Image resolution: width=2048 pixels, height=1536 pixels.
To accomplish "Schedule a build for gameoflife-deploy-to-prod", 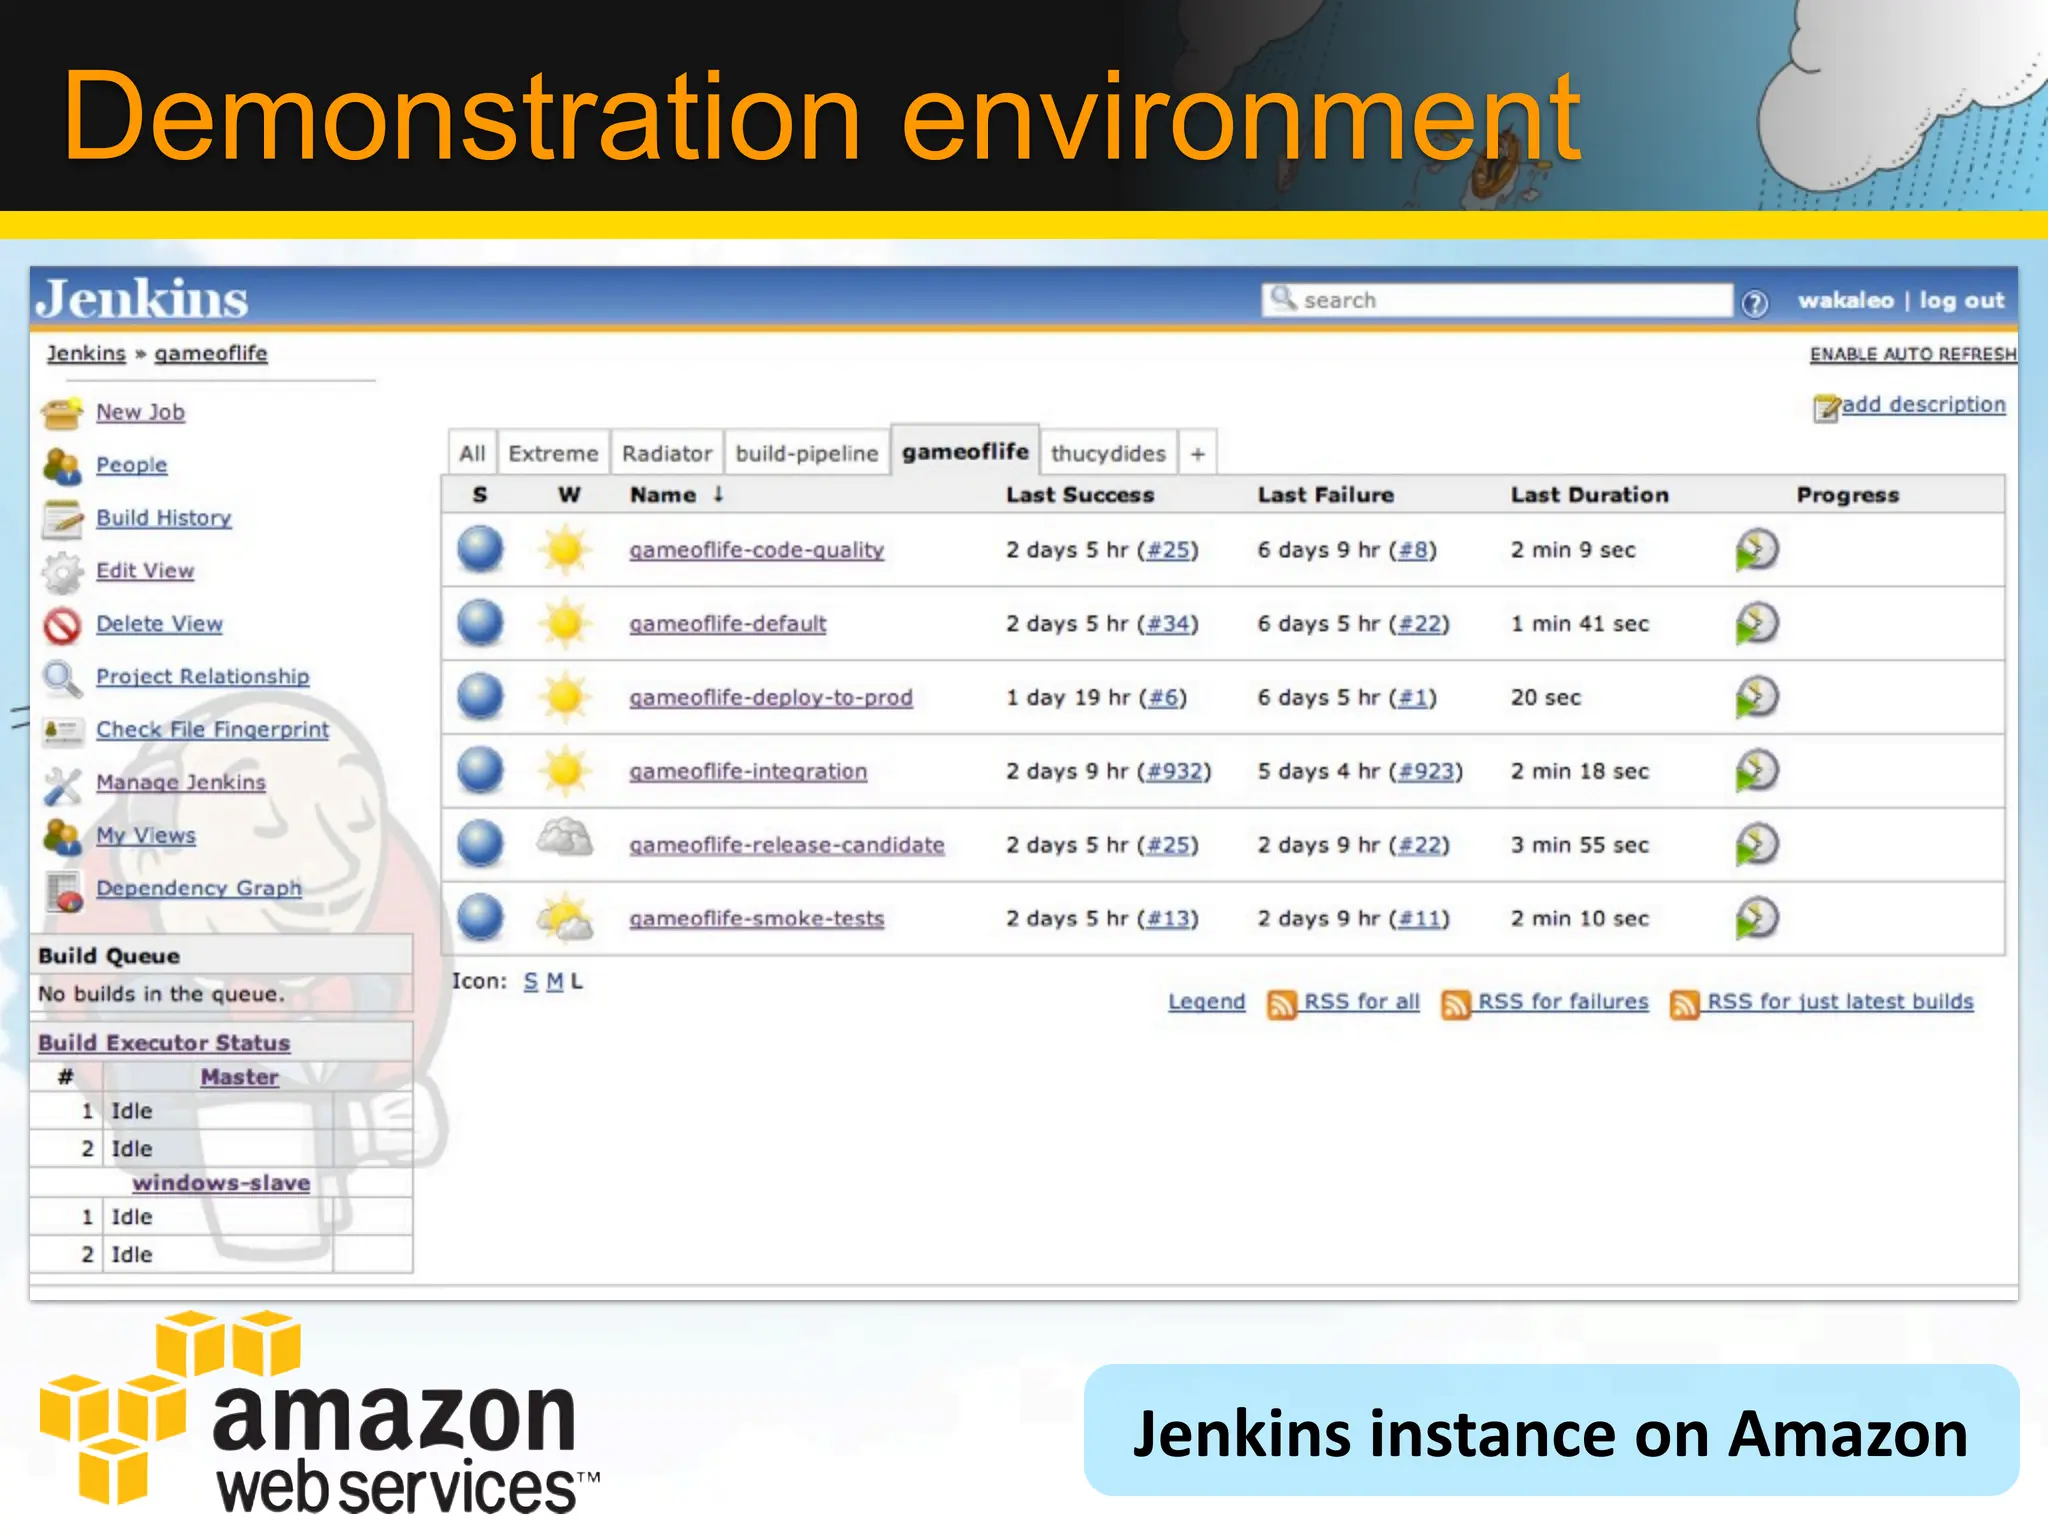I will coord(1757,697).
